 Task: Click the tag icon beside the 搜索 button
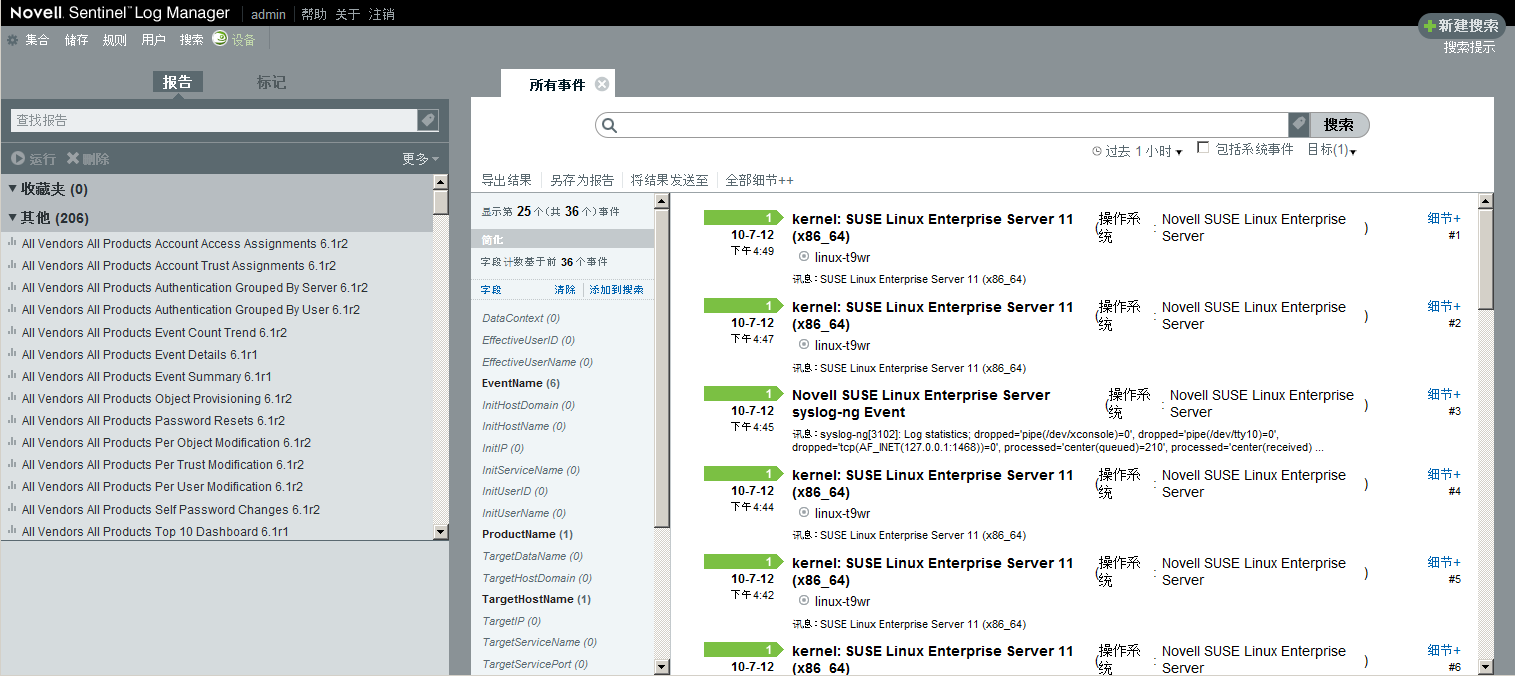(x=1299, y=125)
